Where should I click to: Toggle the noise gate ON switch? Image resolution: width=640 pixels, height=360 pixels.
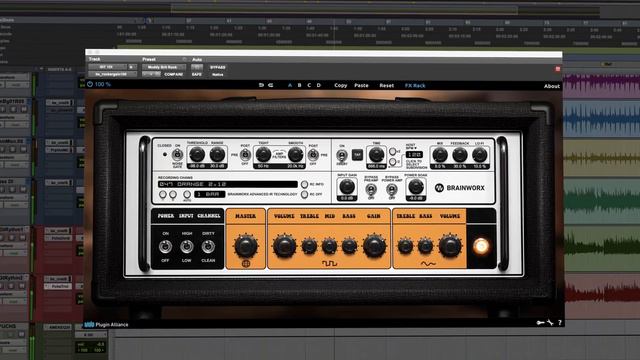pyautogui.click(x=178, y=155)
